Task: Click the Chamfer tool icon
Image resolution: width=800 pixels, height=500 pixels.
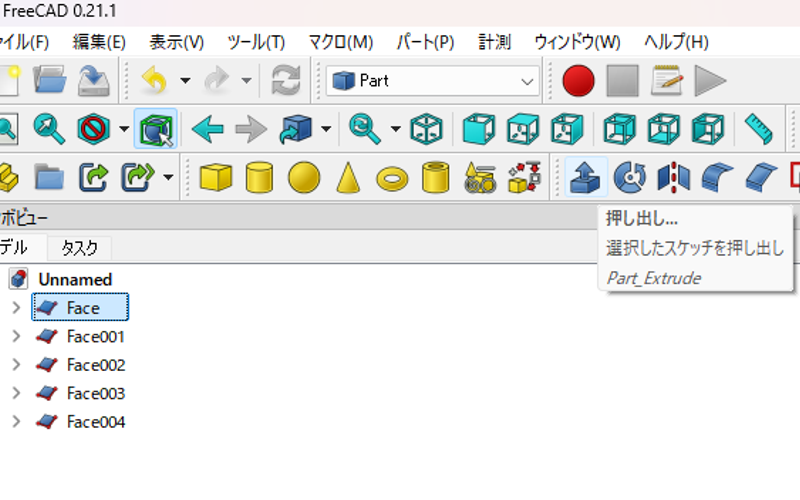Action: coord(762,177)
